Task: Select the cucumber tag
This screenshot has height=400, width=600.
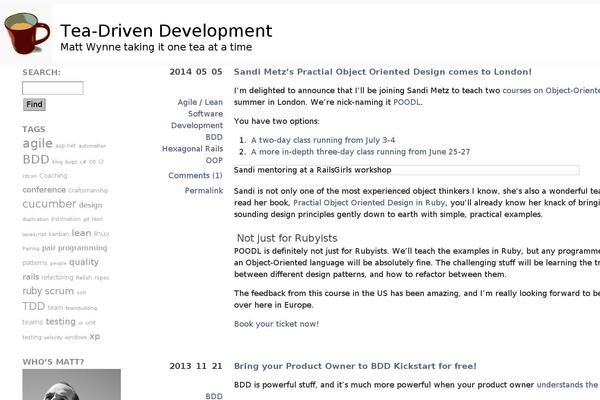Action: point(49,204)
